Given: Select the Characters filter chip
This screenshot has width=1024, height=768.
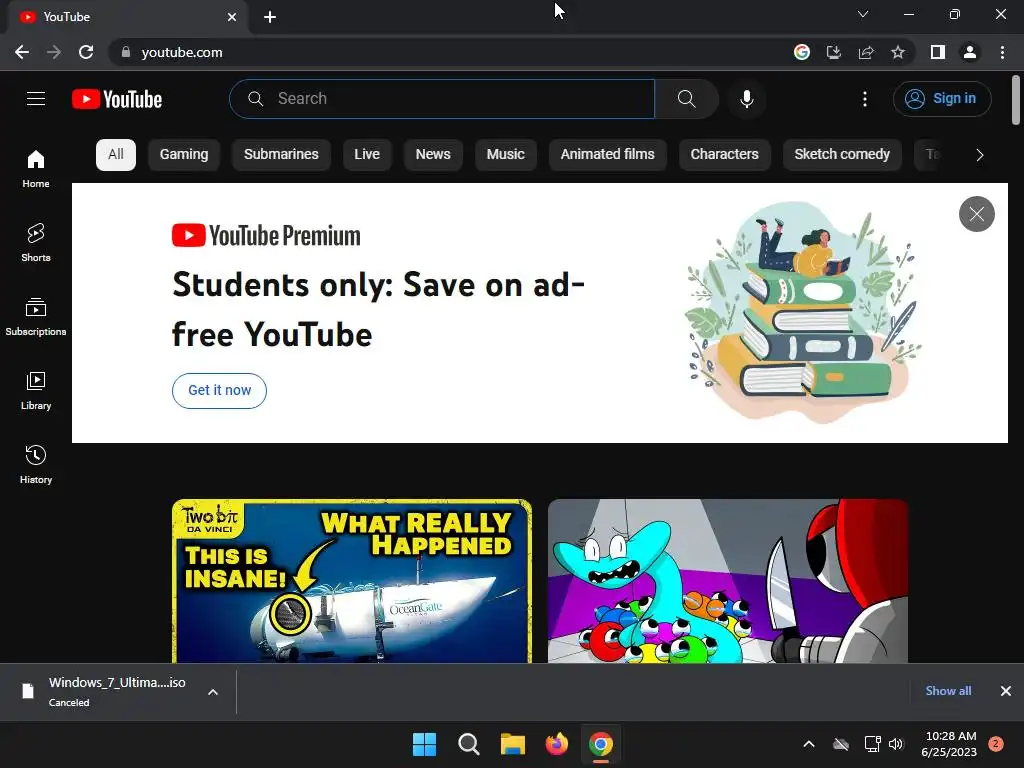Looking at the screenshot, I should pos(725,155).
